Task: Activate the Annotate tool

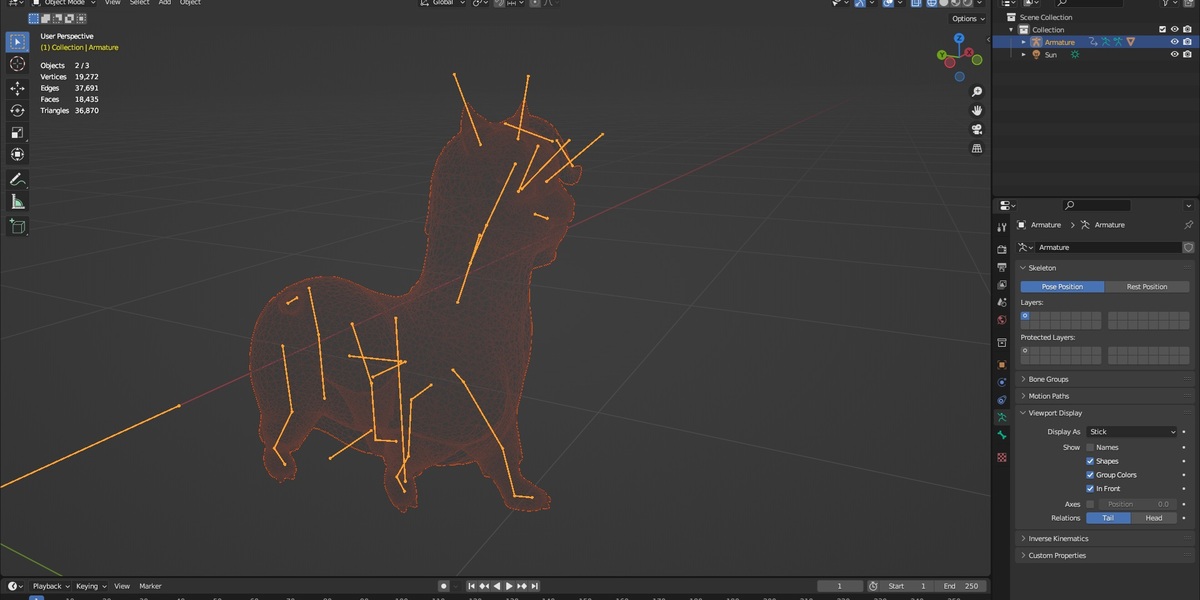Action: pos(17,180)
